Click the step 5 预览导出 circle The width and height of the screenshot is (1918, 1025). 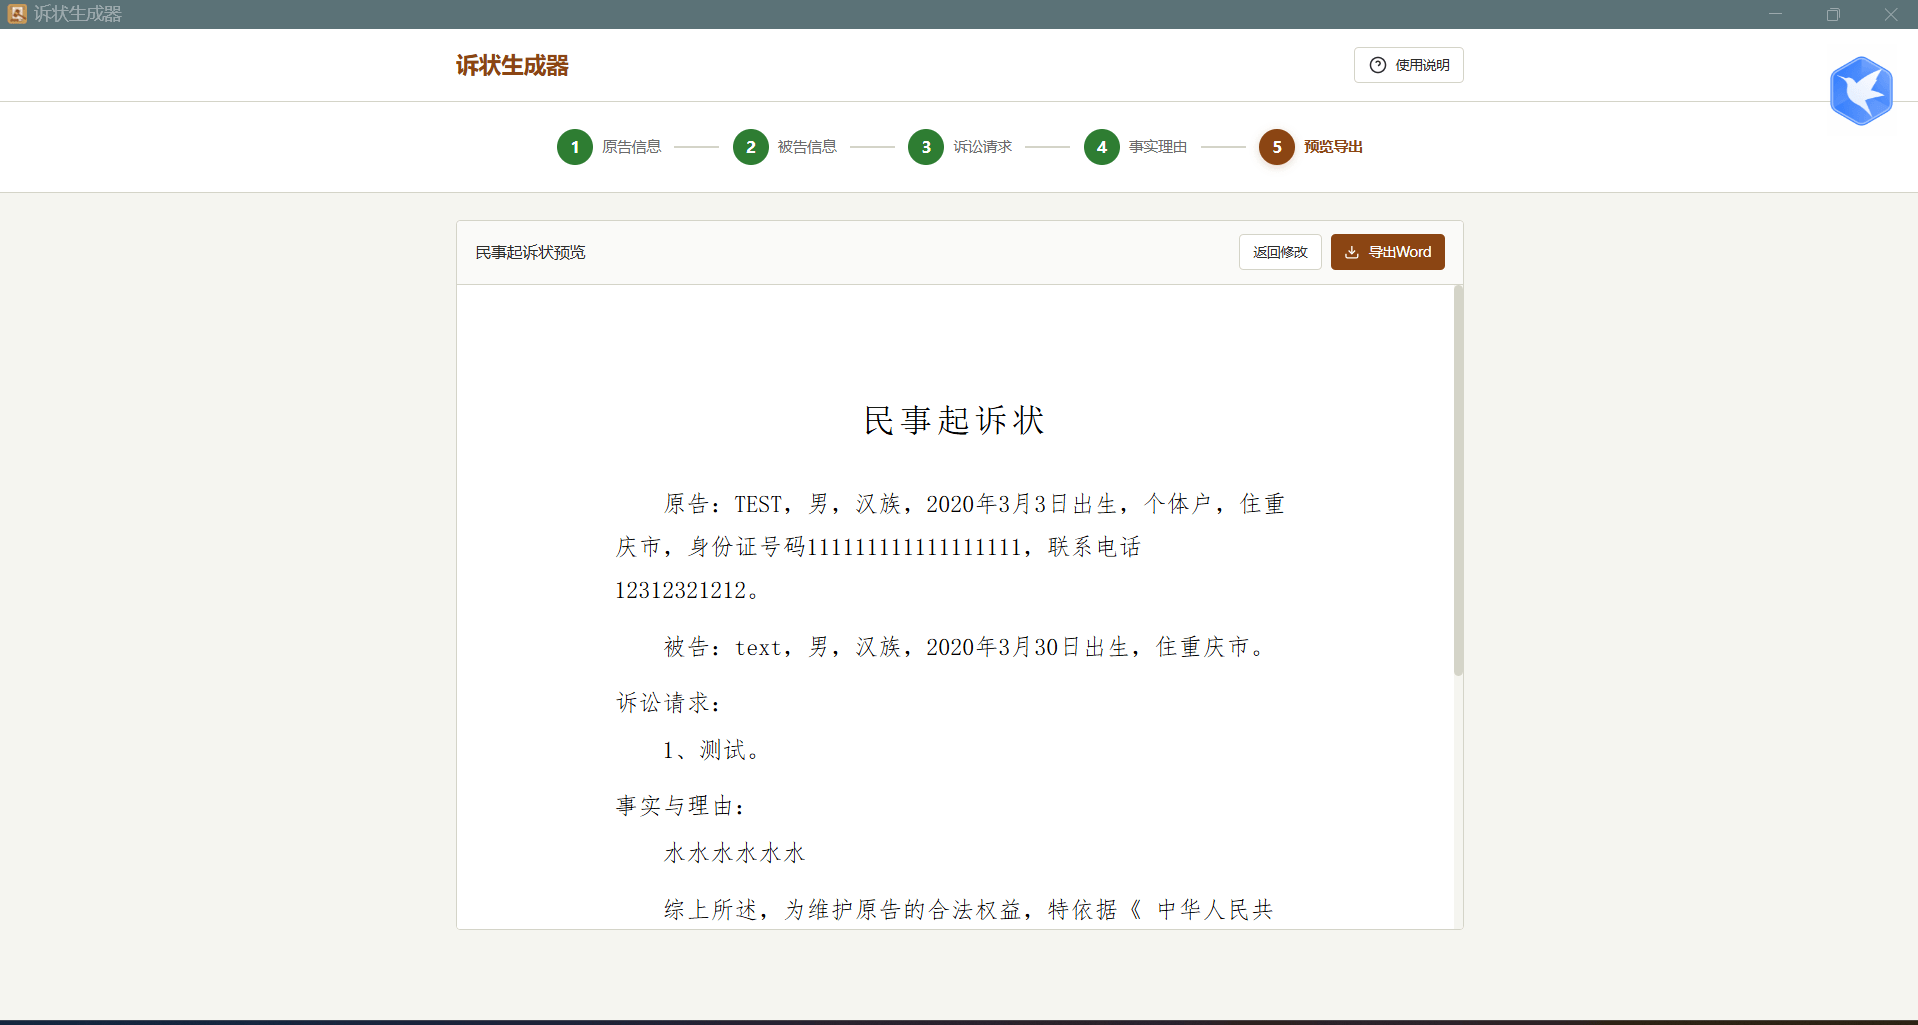click(x=1276, y=147)
